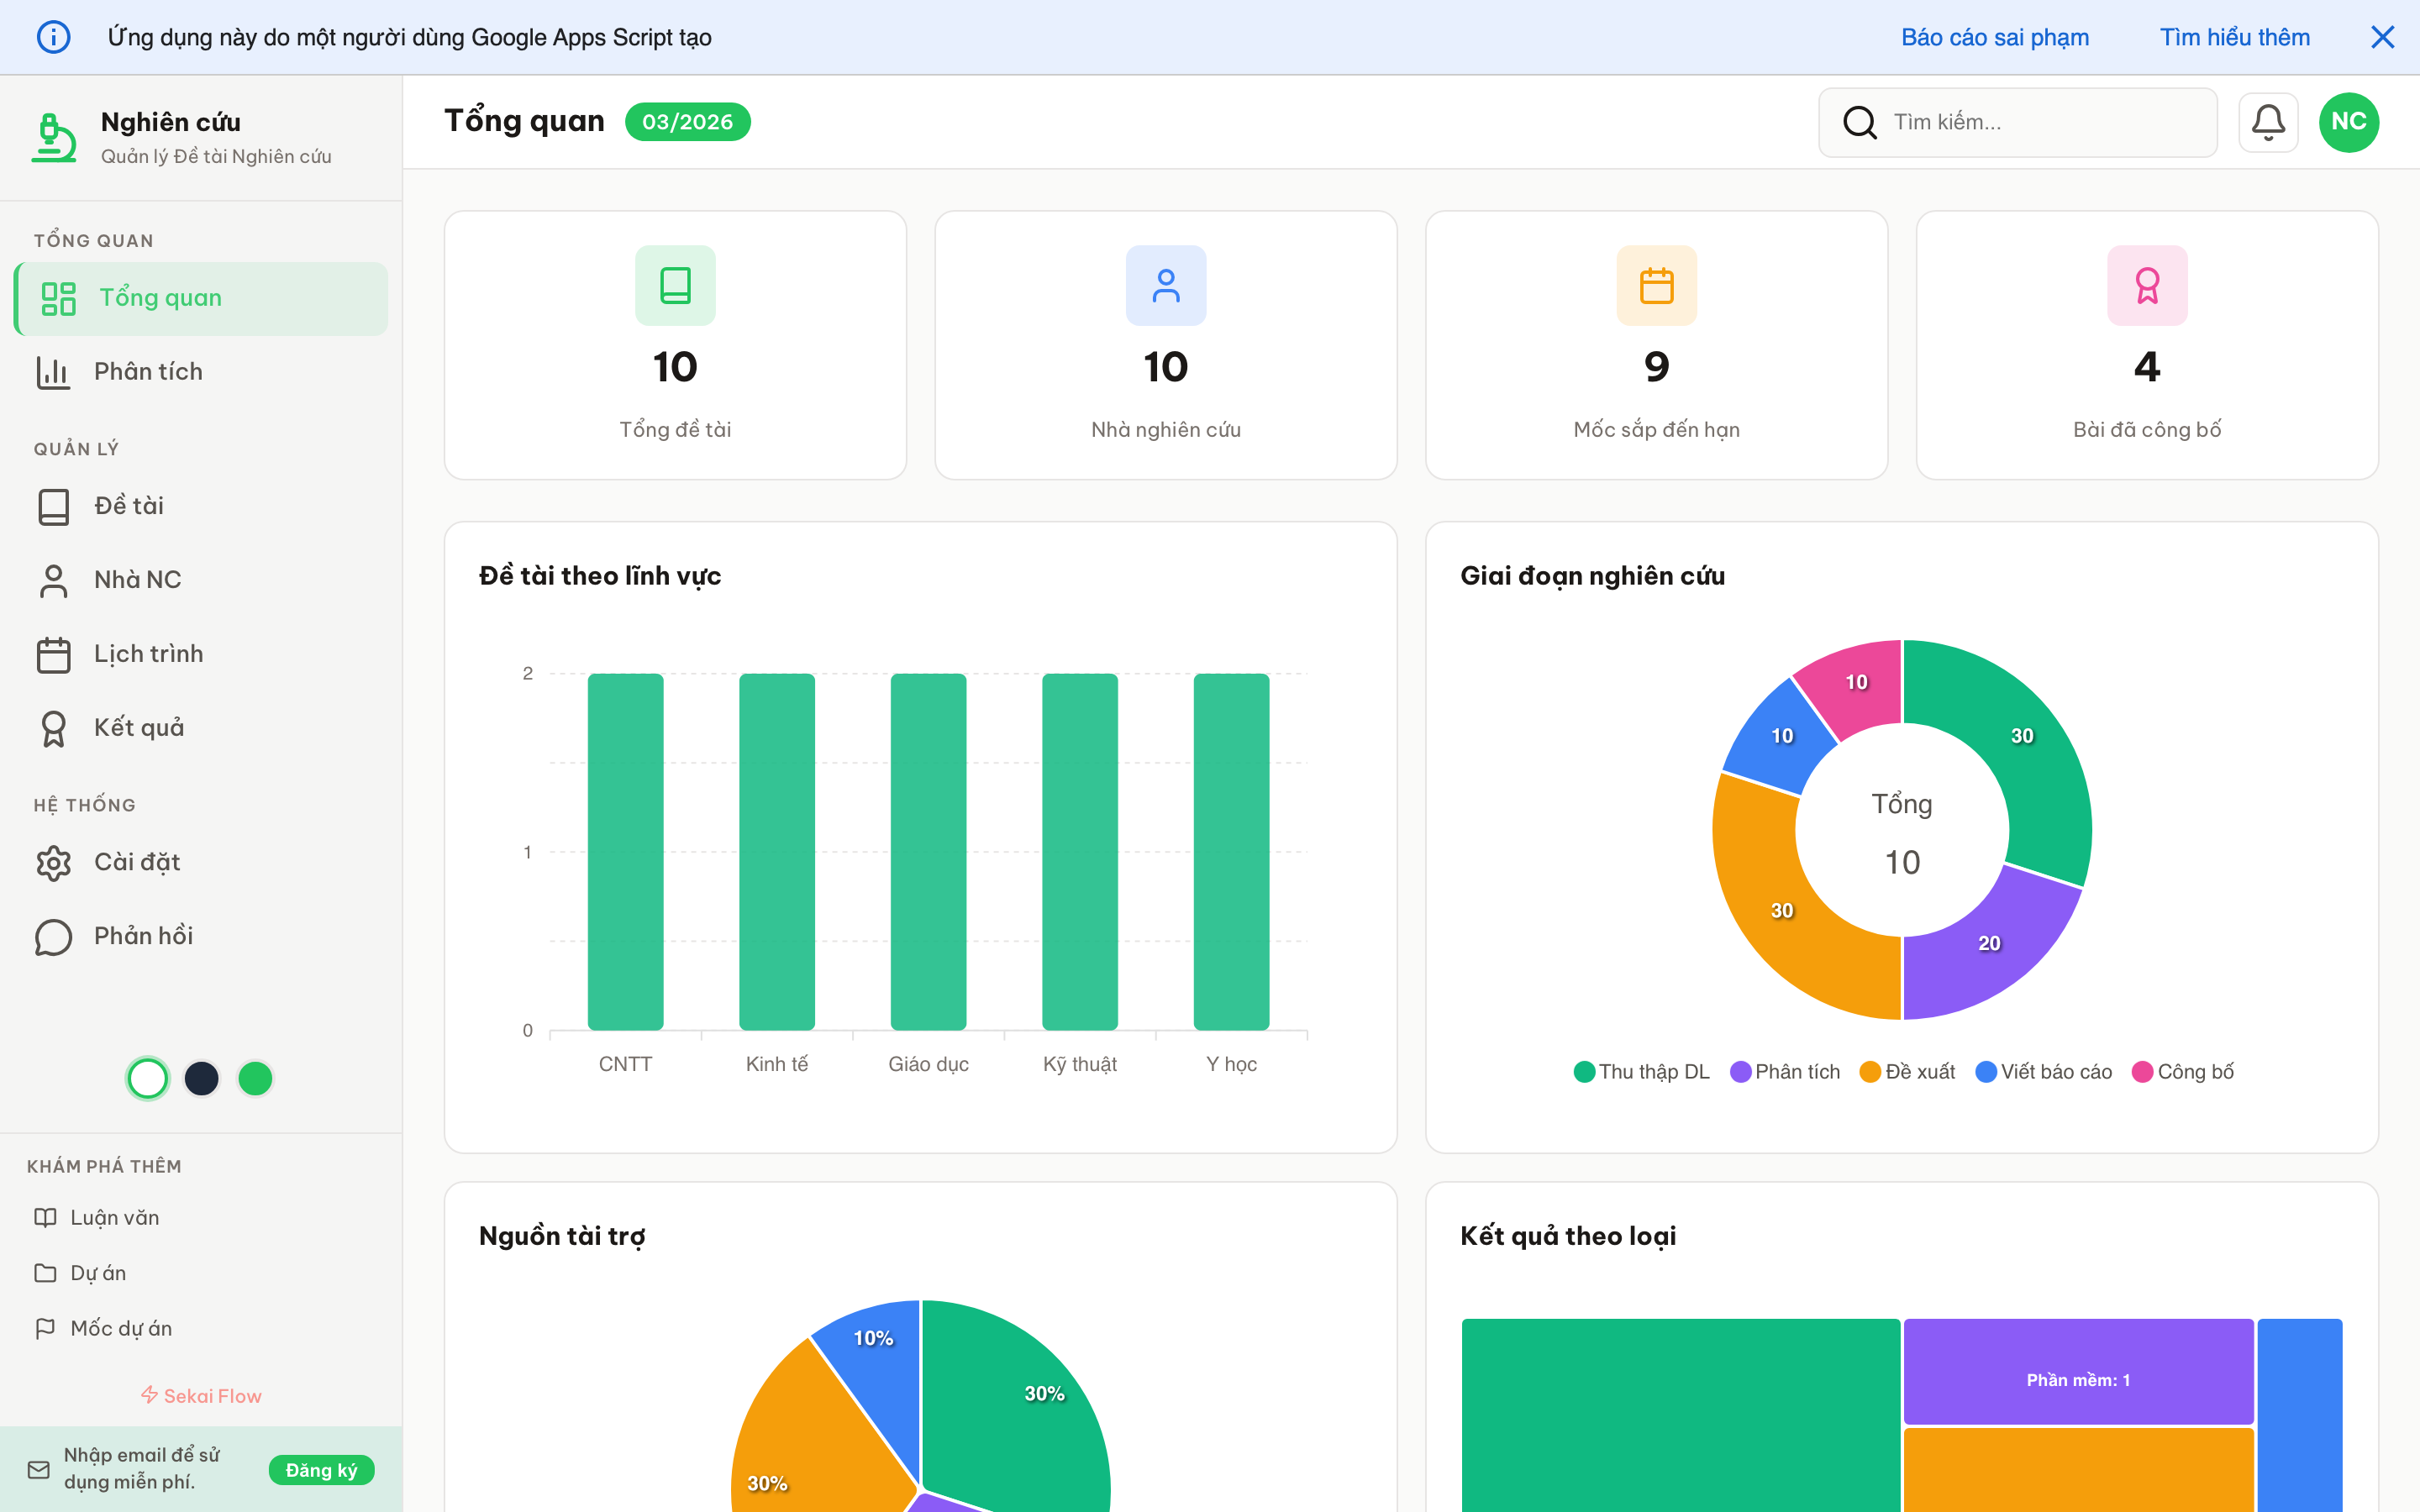Switch to the dark theme circle

tap(202, 1078)
